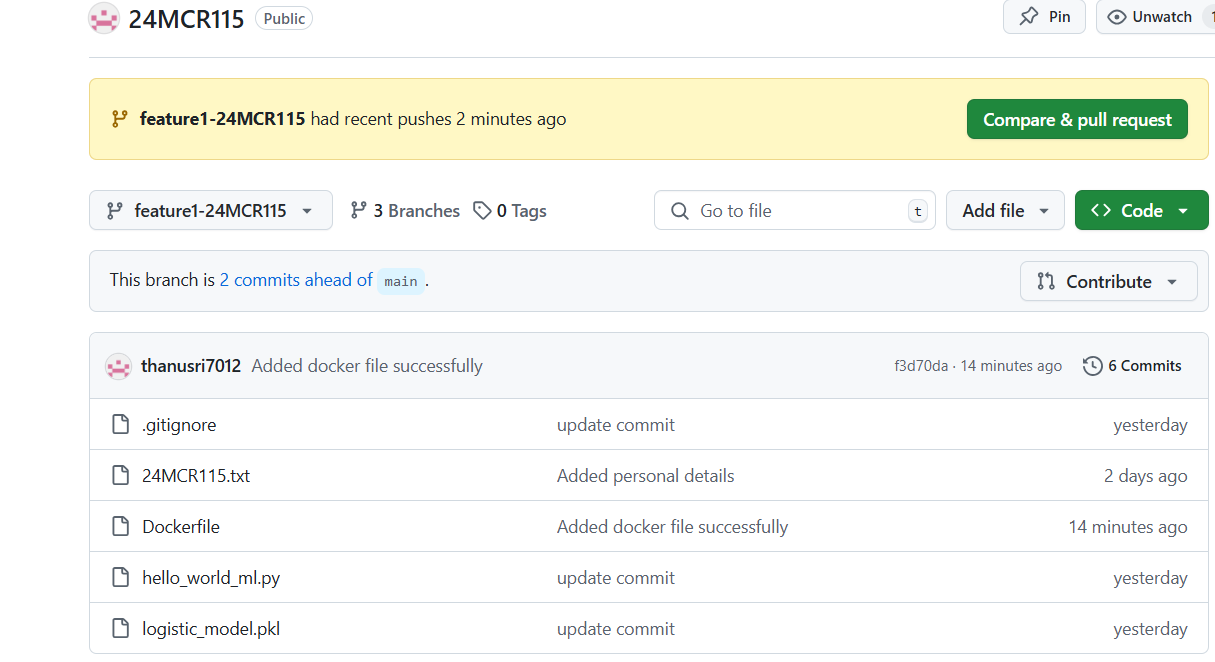This screenshot has width=1215, height=662.
Task: Click yesterday timestamp in .gitignore row
Action: click(1151, 425)
